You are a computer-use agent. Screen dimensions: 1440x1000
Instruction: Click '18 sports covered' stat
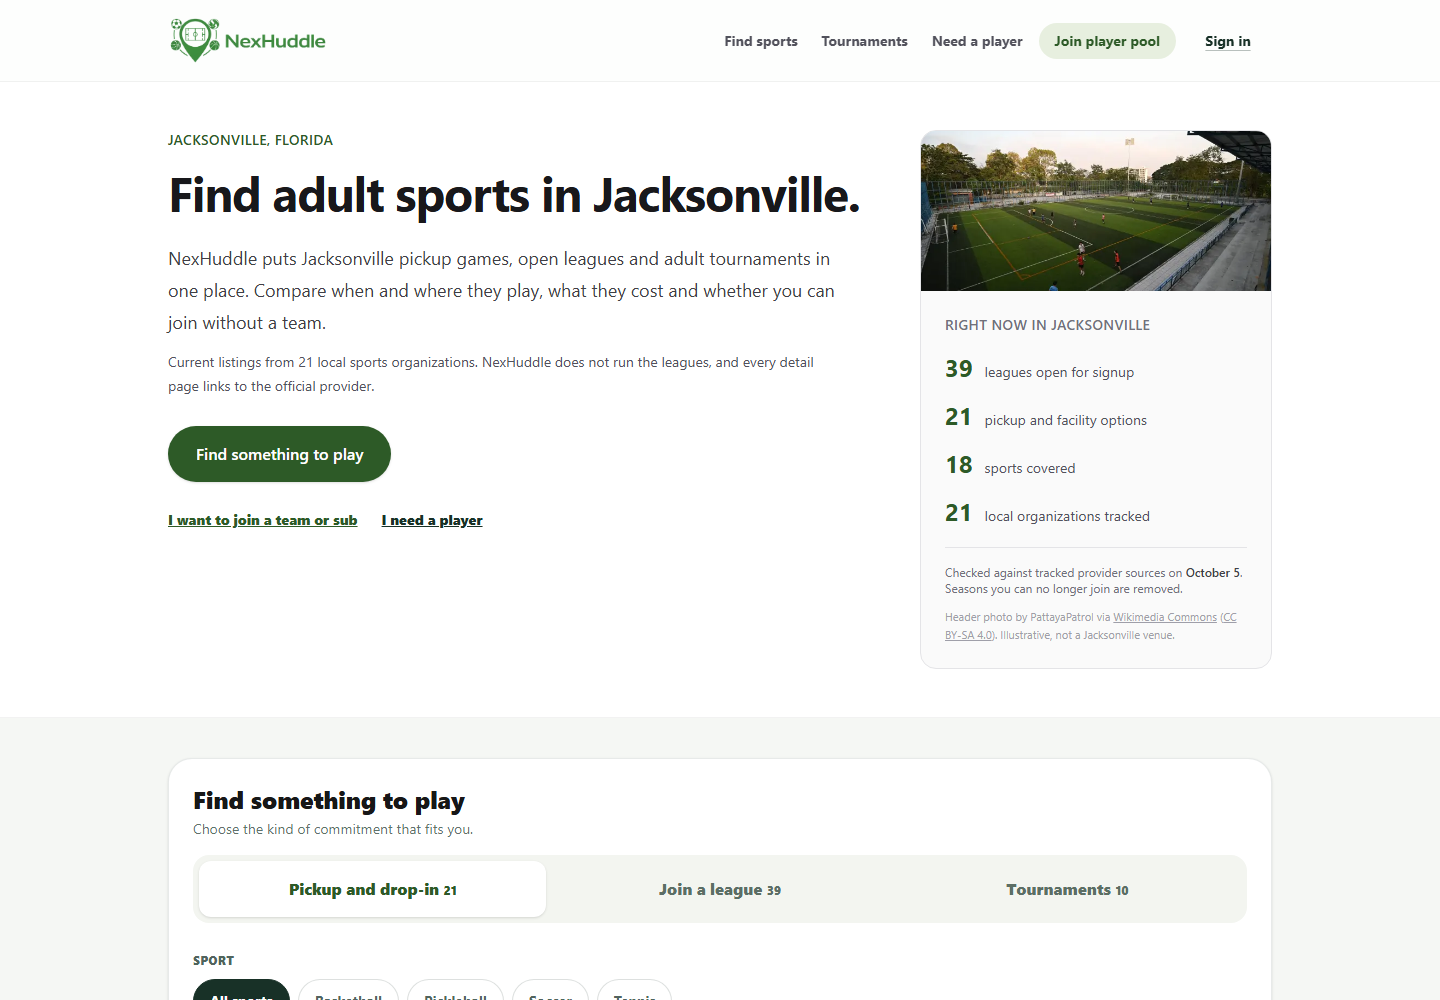pyautogui.click(x=1010, y=466)
